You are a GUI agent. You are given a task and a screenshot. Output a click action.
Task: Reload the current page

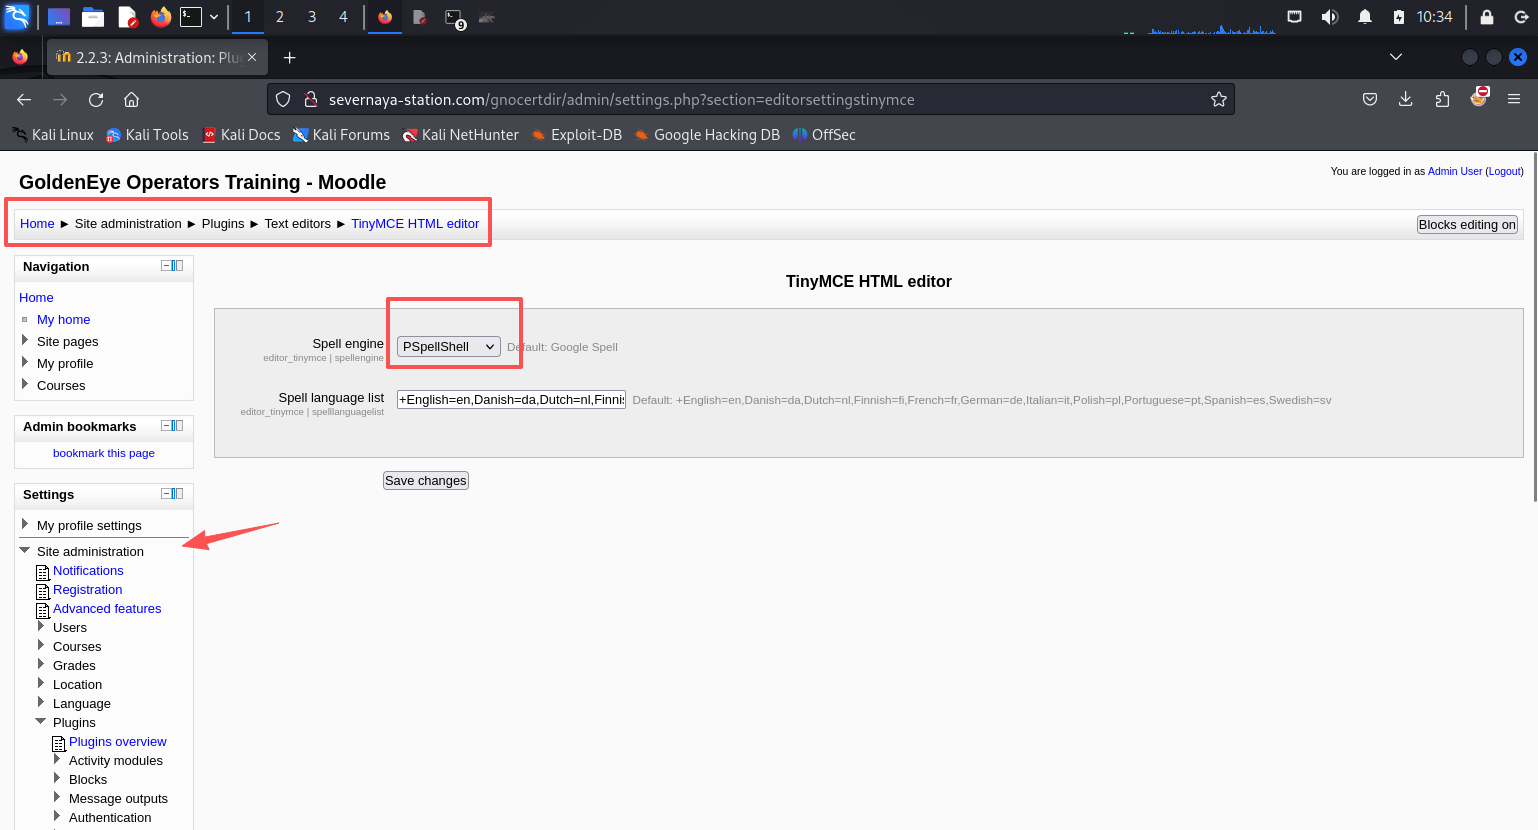click(x=96, y=99)
